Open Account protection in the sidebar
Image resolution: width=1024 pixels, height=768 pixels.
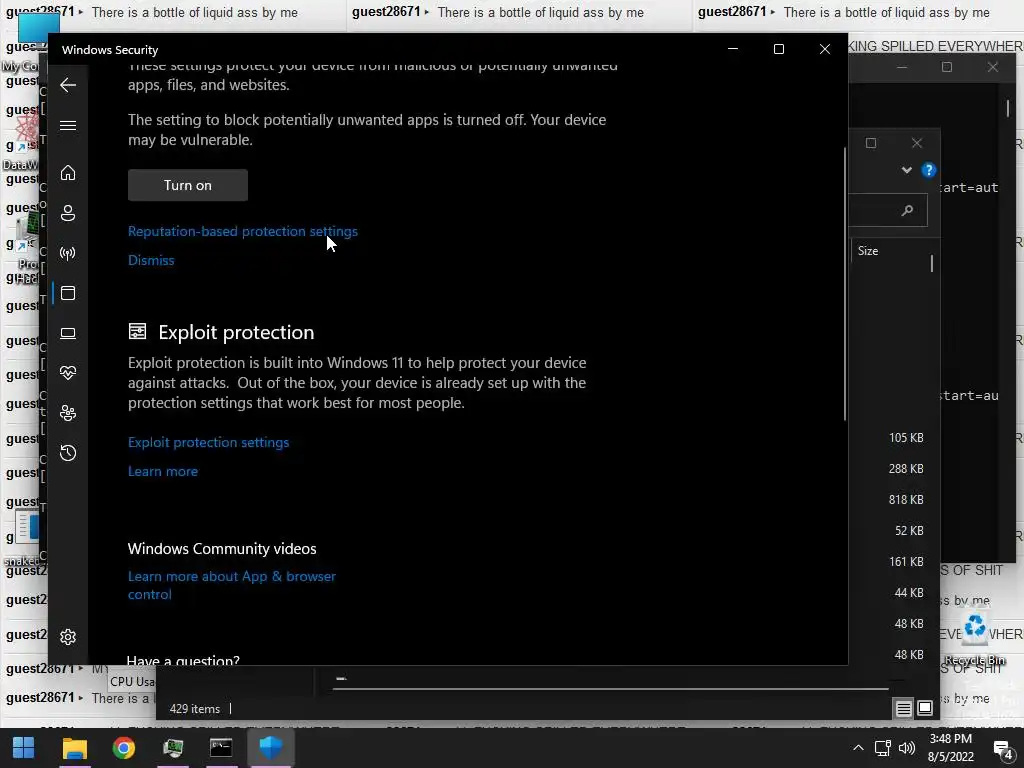tap(68, 213)
